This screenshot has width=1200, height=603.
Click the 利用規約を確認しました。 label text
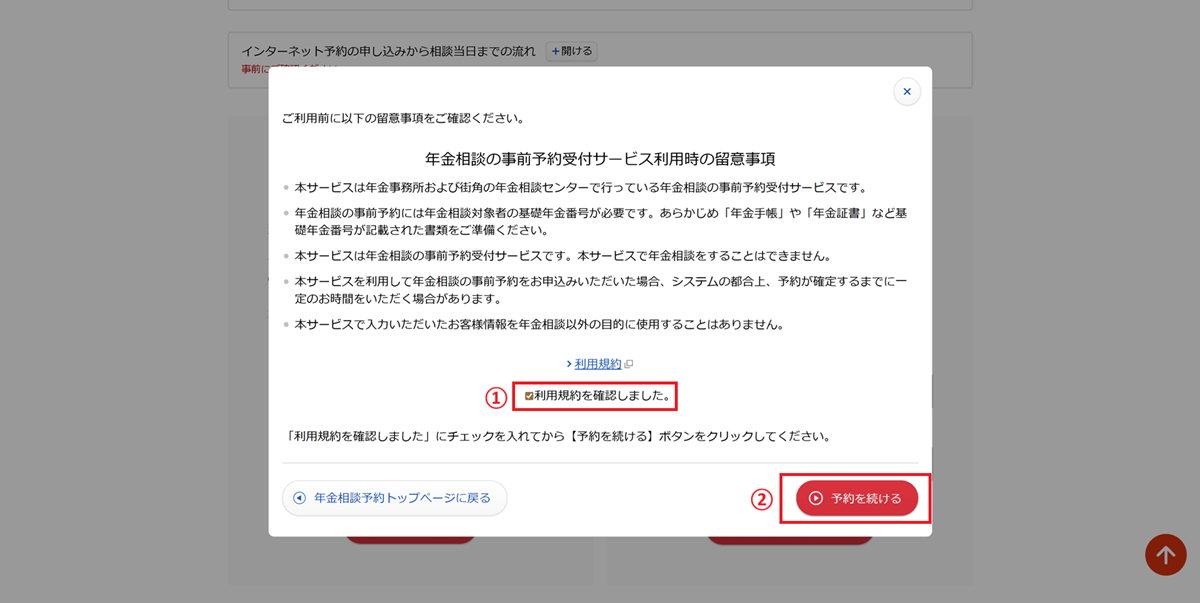tap(602, 396)
